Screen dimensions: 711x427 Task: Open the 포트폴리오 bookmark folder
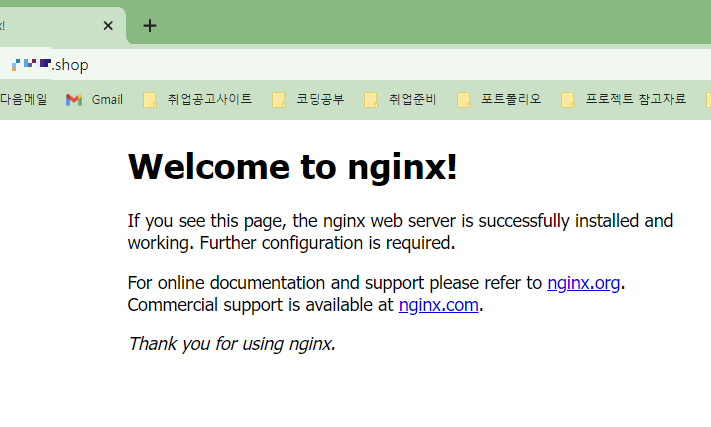click(x=499, y=99)
